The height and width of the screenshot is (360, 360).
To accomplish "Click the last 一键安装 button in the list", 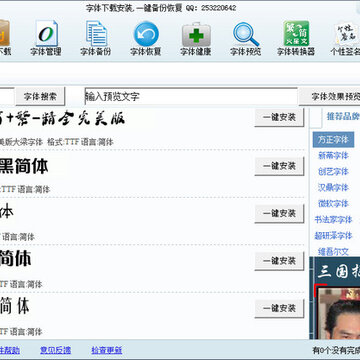I will (x=279, y=308).
